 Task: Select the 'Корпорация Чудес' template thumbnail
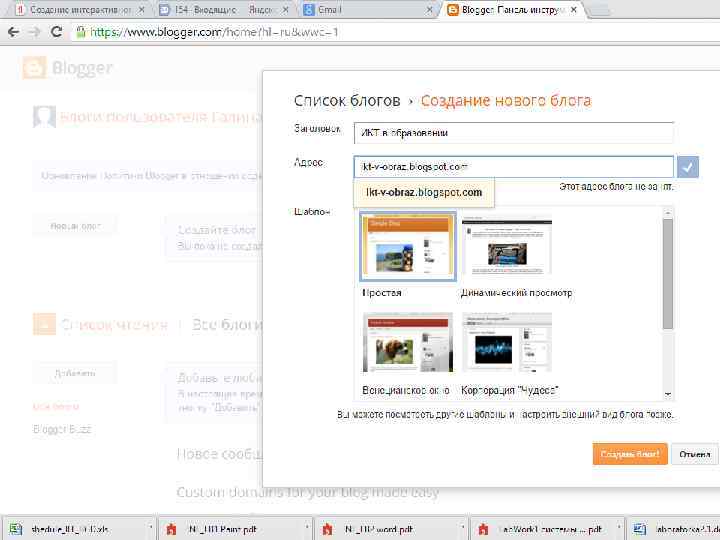(x=506, y=343)
